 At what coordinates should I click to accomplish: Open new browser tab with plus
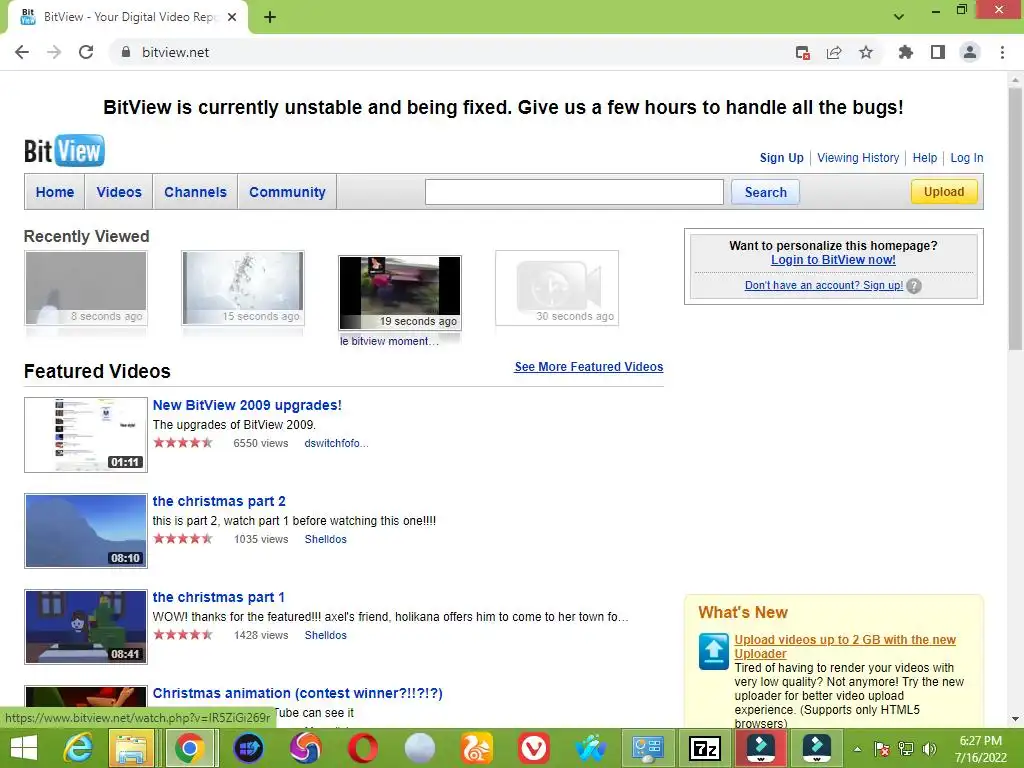(270, 17)
